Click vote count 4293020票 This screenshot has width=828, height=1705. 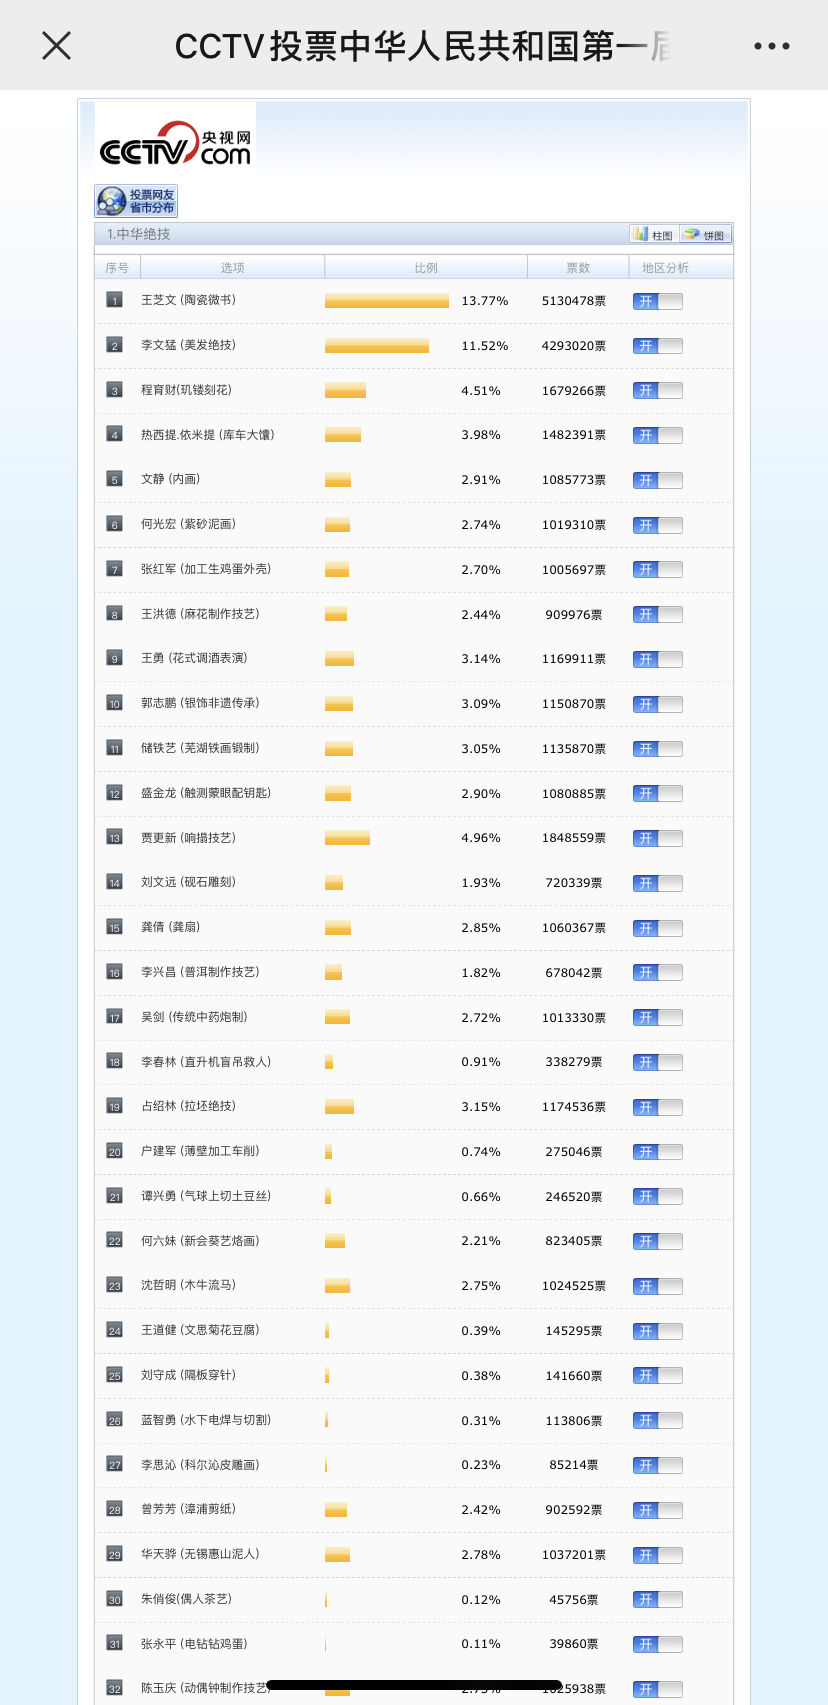(x=574, y=346)
